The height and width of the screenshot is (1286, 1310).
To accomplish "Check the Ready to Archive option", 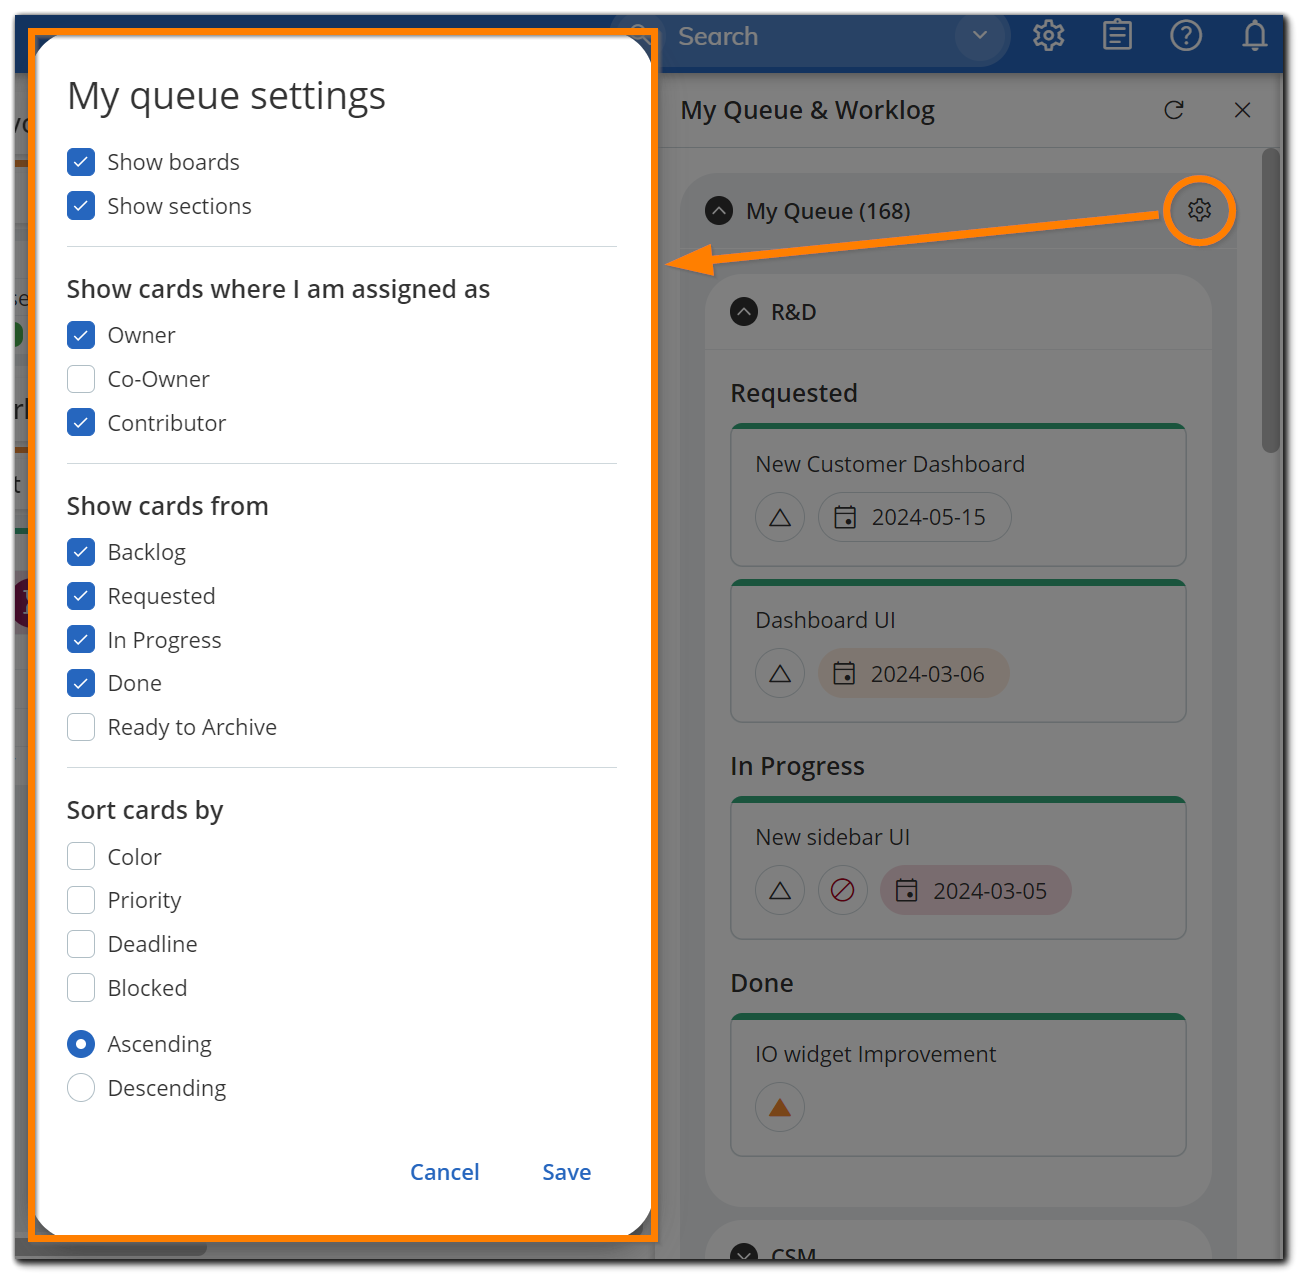I will pyautogui.click(x=81, y=727).
